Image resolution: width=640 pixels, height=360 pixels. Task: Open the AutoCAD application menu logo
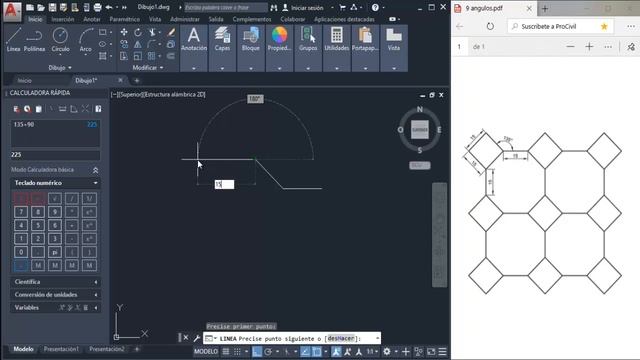(x=11, y=11)
